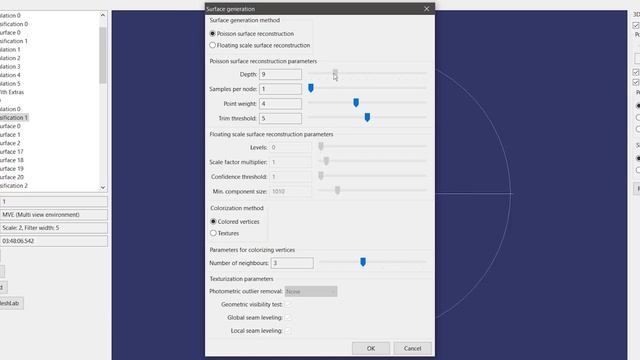Click the Depth value field

click(x=280, y=74)
